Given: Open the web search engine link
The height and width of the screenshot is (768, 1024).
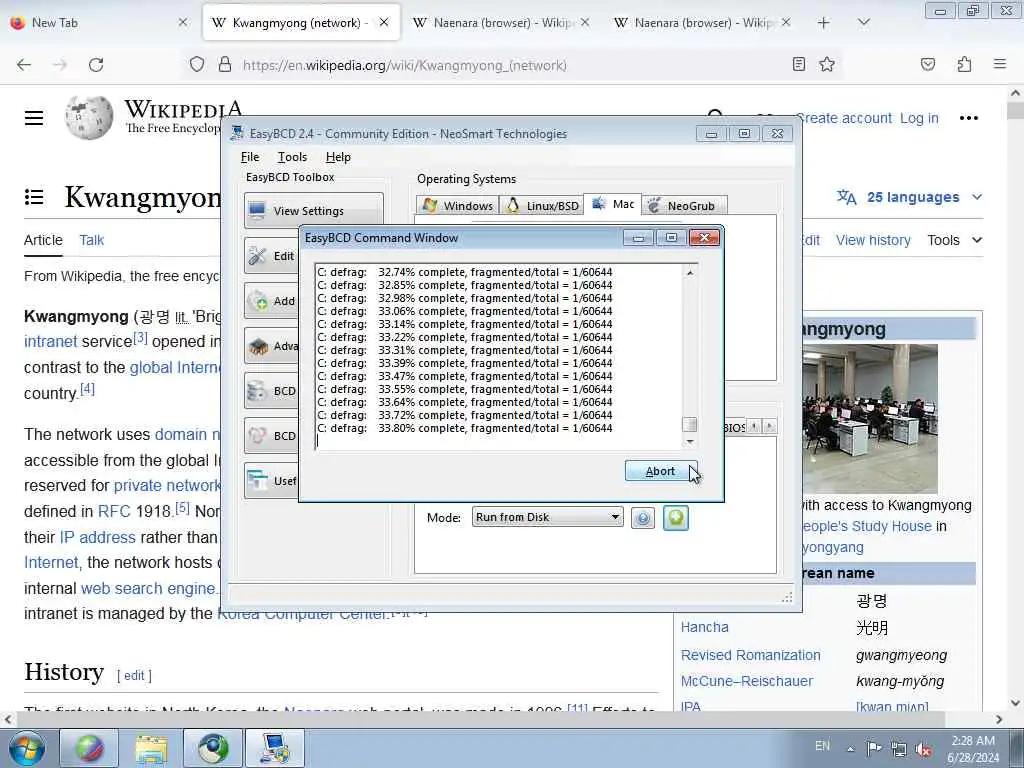Looking at the screenshot, I should [x=148, y=588].
